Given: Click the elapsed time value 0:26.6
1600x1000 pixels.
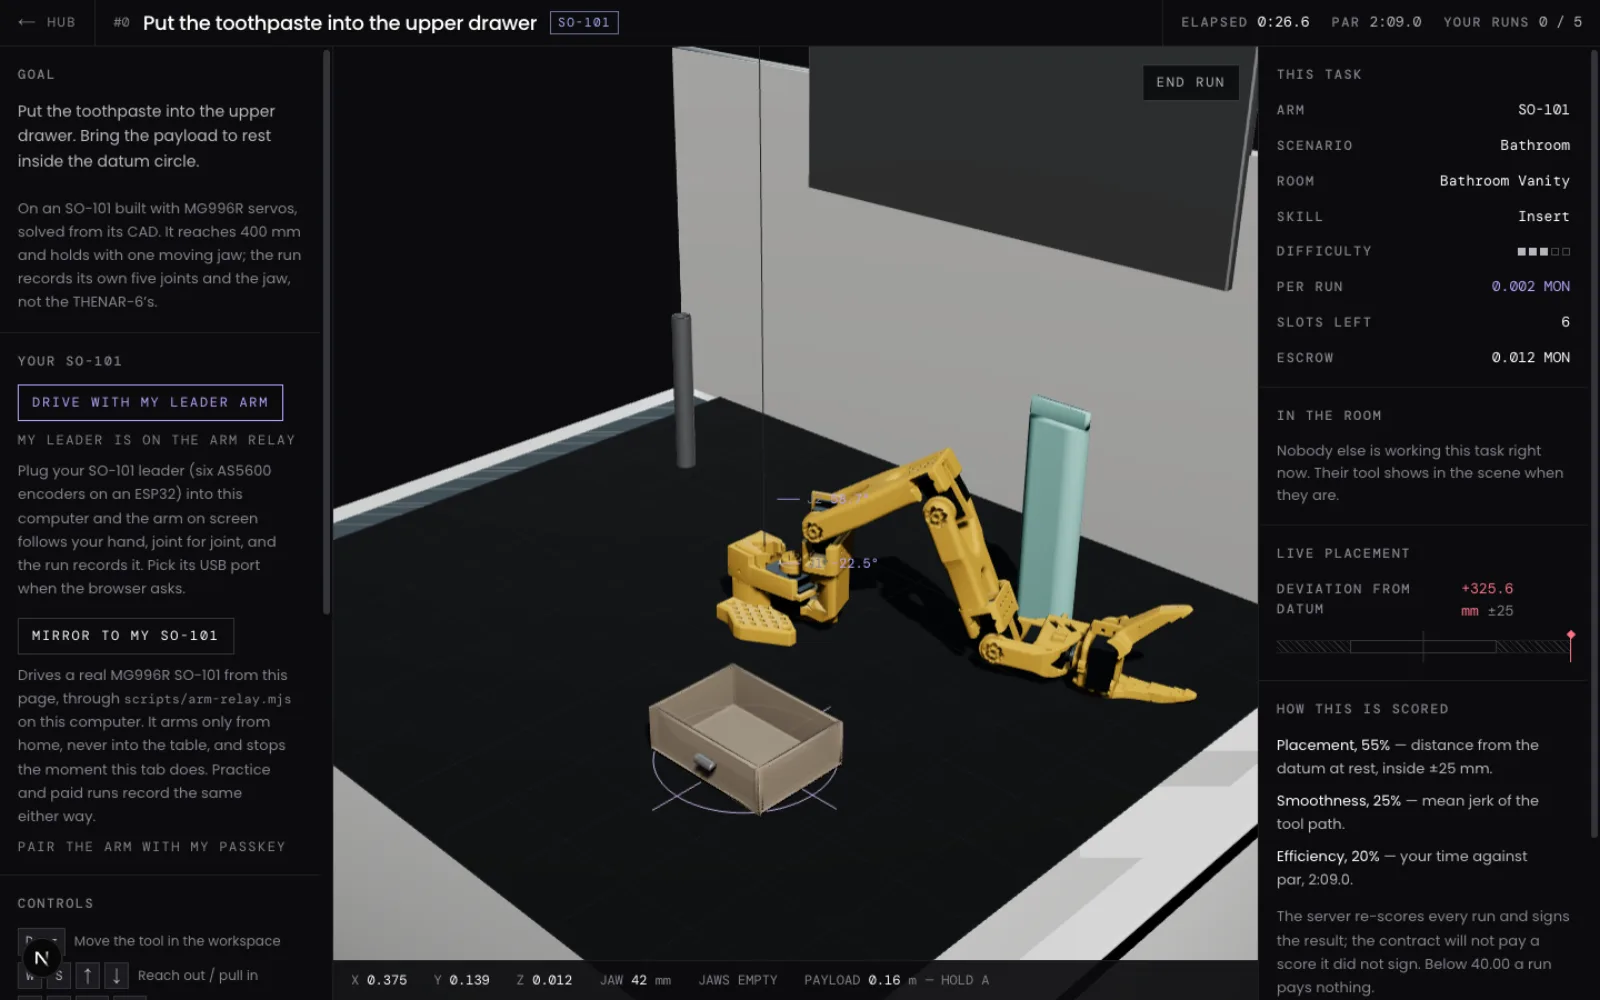Looking at the screenshot, I should (x=1283, y=22).
